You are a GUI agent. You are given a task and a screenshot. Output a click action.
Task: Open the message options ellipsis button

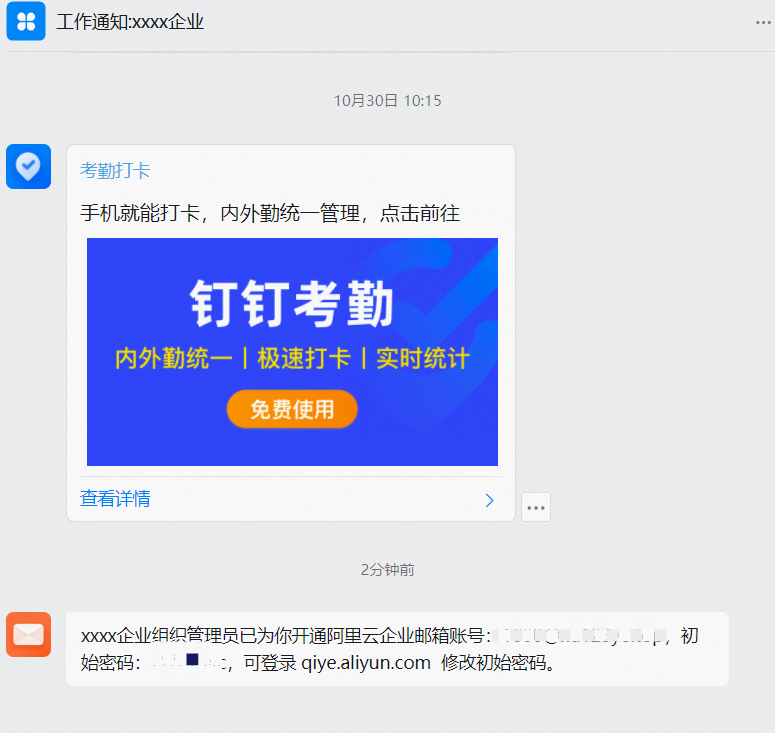pos(536,507)
